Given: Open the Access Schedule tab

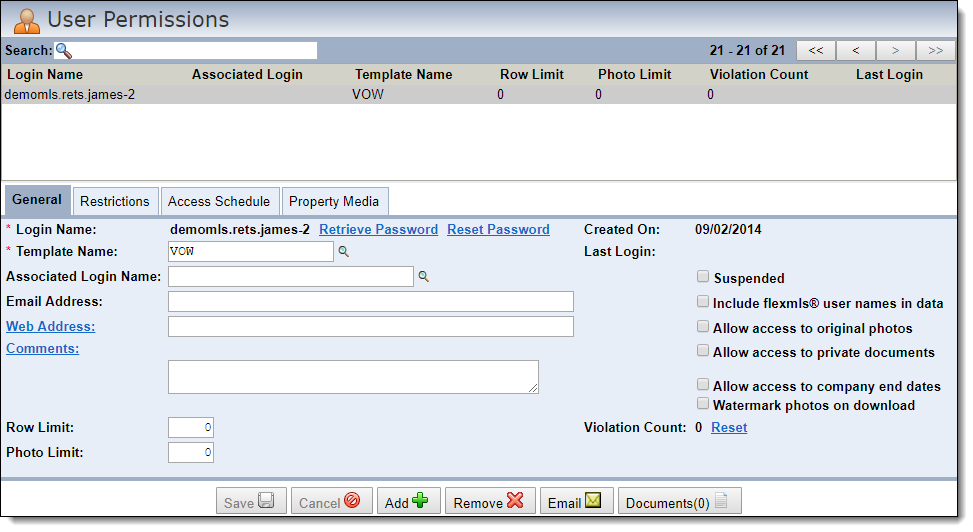Looking at the screenshot, I should click(x=219, y=202).
